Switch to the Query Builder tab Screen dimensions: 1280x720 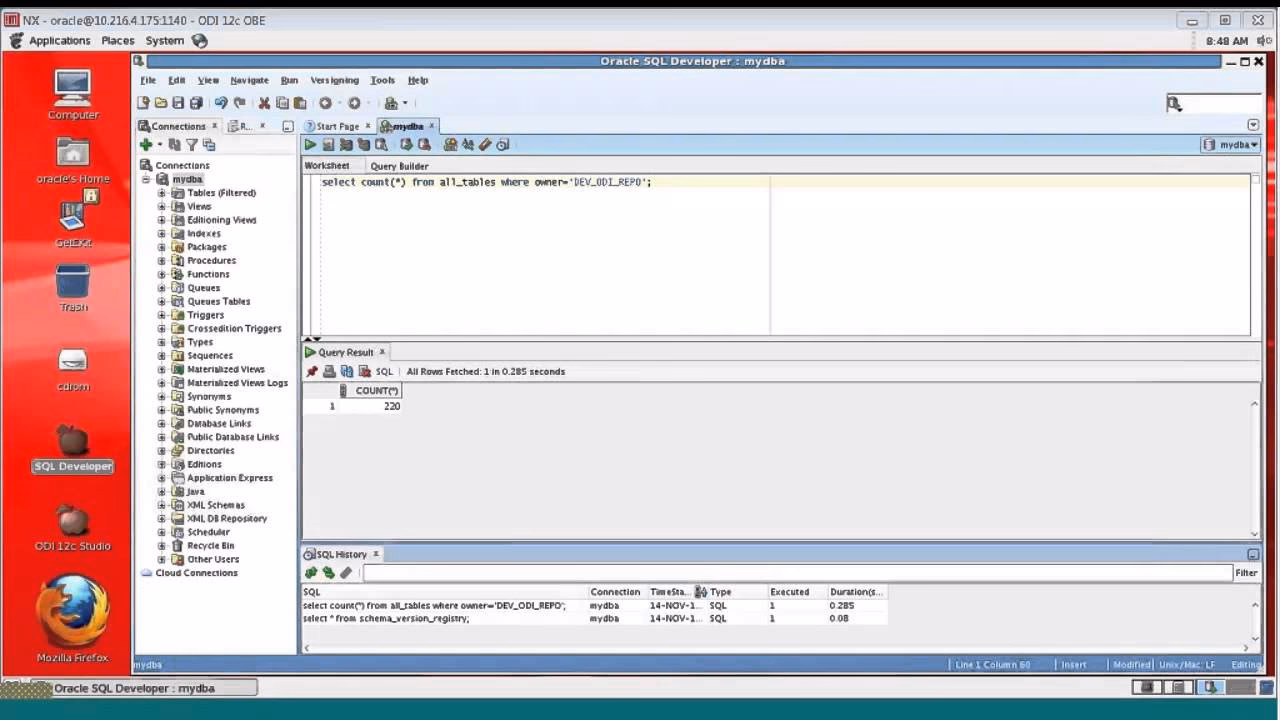pos(399,166)
